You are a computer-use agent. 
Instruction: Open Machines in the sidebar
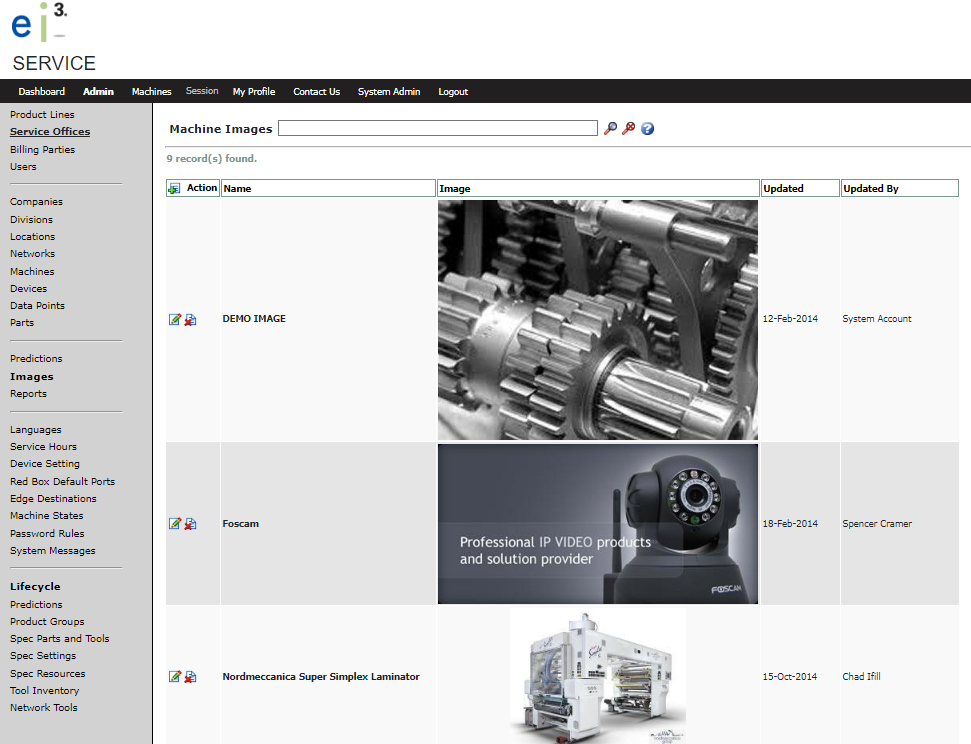coord(32,271)
